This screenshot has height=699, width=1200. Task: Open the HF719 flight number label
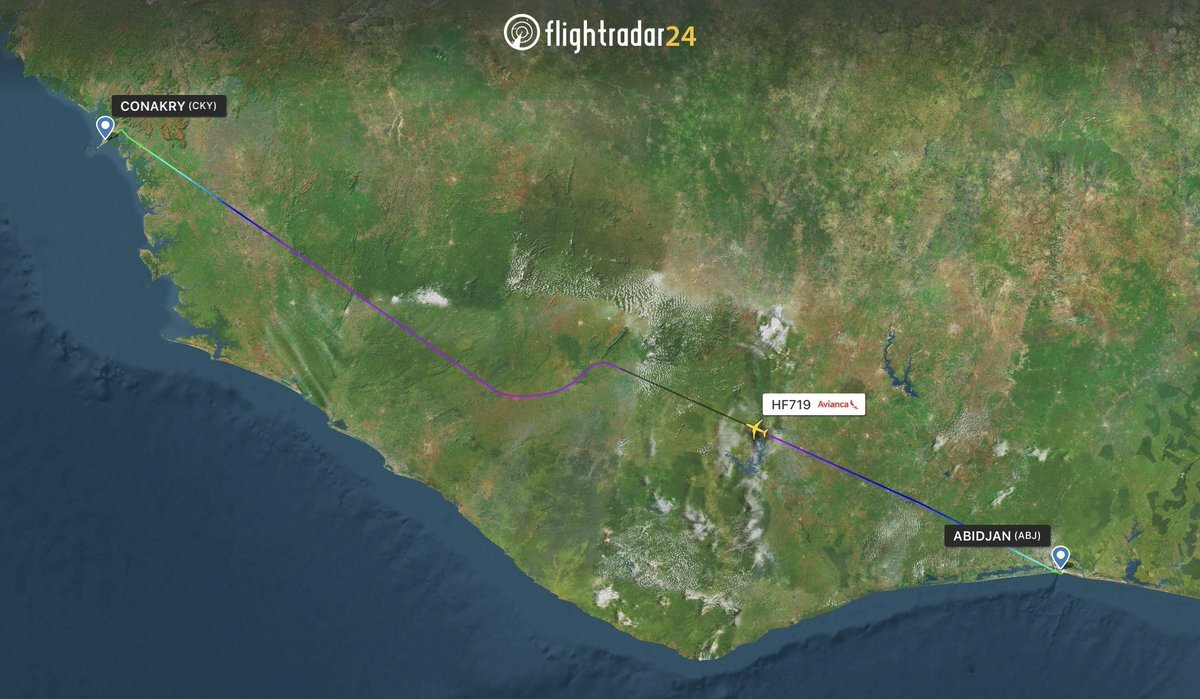(x=790, y=404)
